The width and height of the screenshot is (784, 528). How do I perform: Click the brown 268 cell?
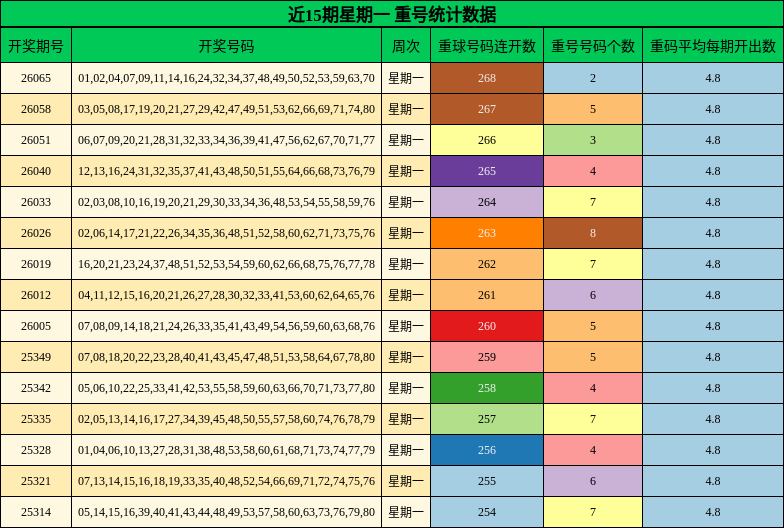point(487,78)
